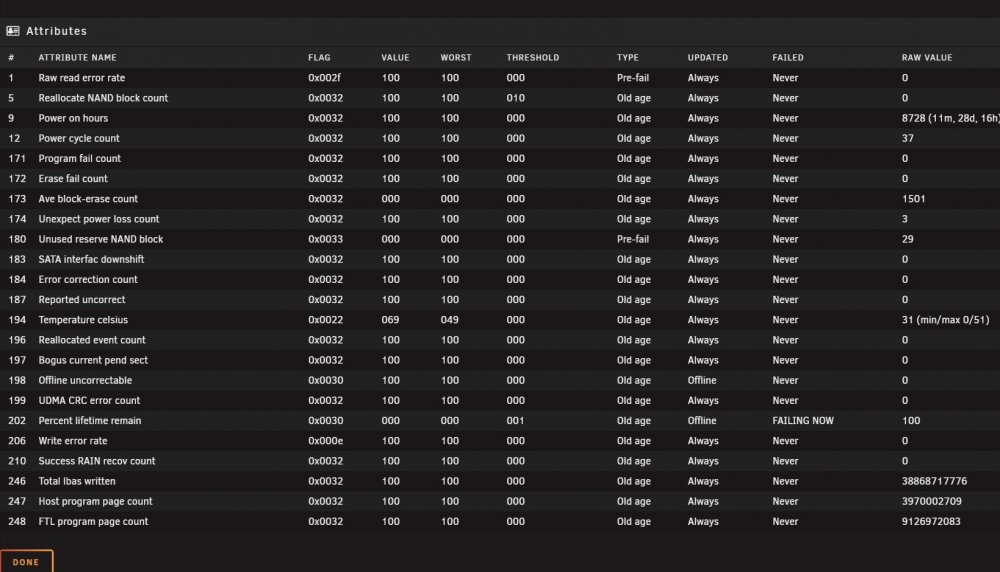This screenshot has height=572, width=1000.
Task: Select the ATTRIBUTE NAME column header
Action: click(77, 57)
